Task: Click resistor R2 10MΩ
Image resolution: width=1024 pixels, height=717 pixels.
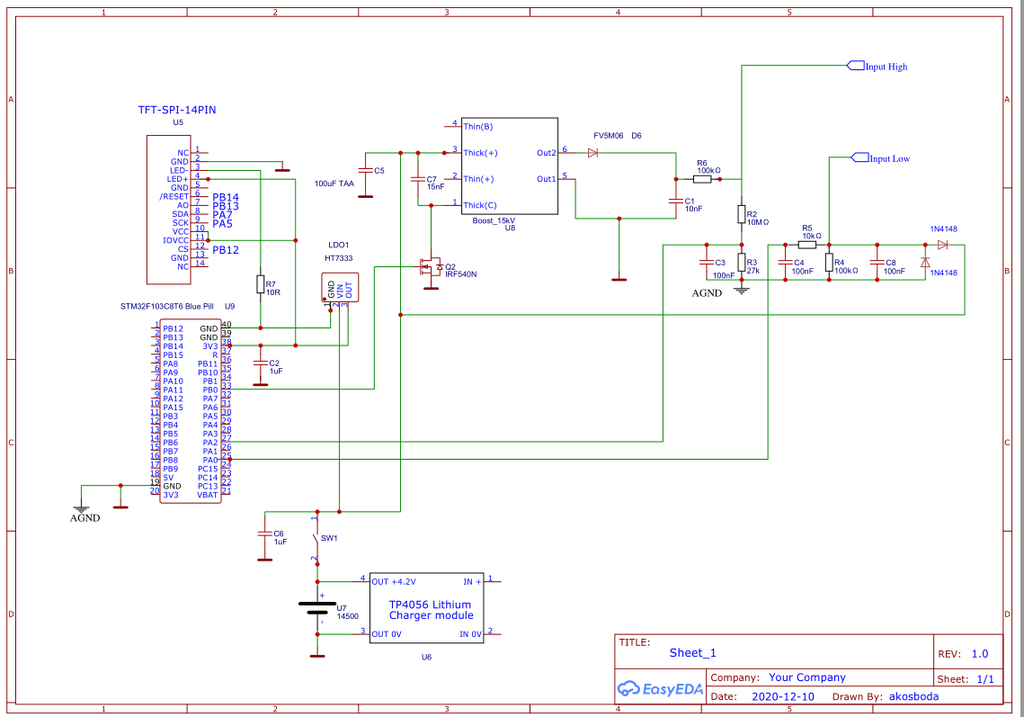Action: point(741,214)
